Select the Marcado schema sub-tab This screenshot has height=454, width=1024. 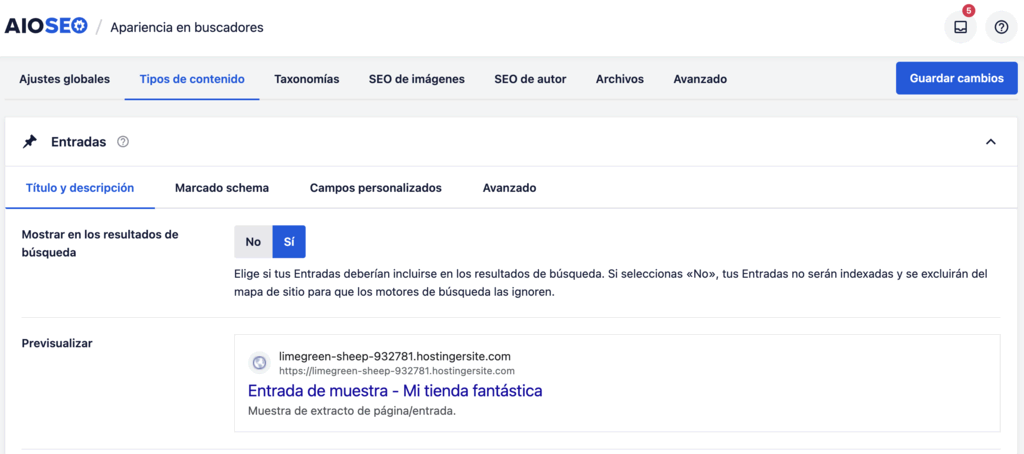221,187
